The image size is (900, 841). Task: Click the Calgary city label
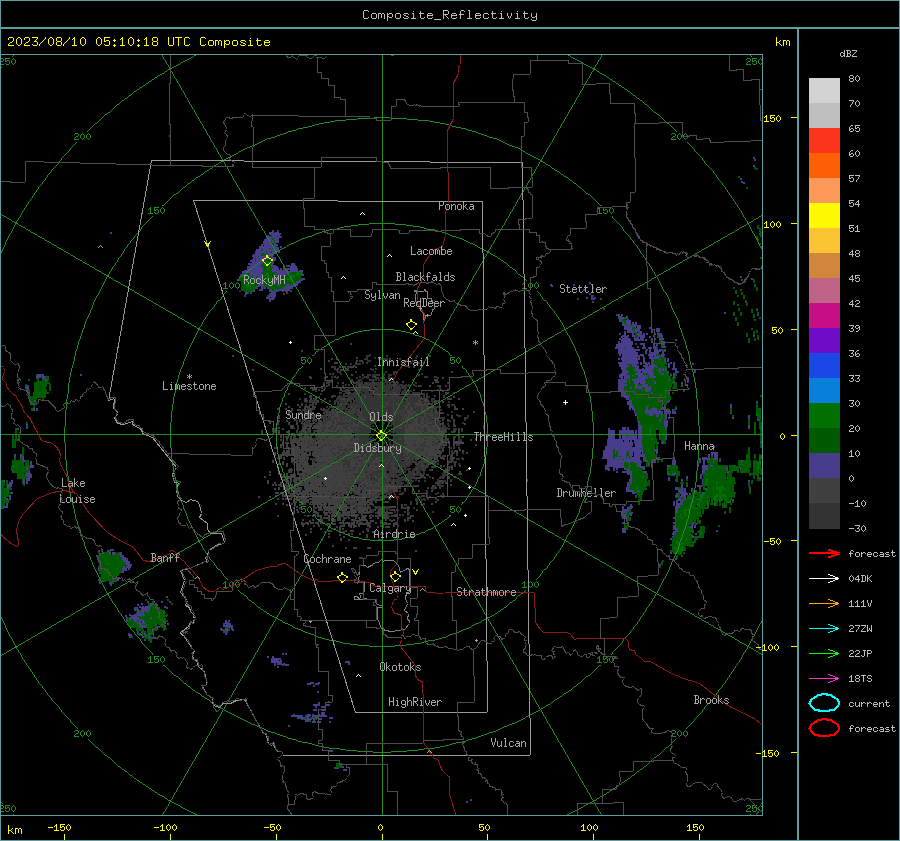(390, 588)
